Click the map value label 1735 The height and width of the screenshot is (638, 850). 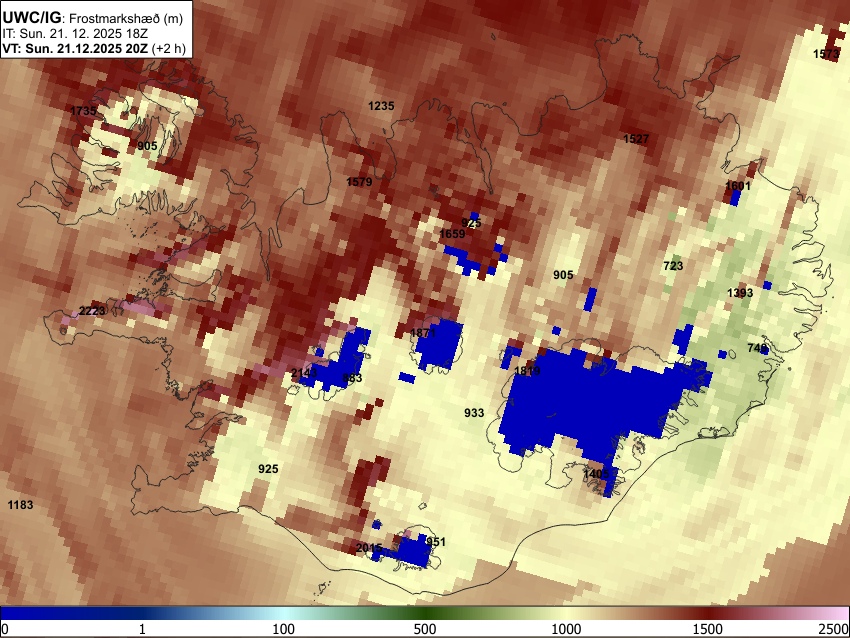pyautogui.click(x=83, y=111)
